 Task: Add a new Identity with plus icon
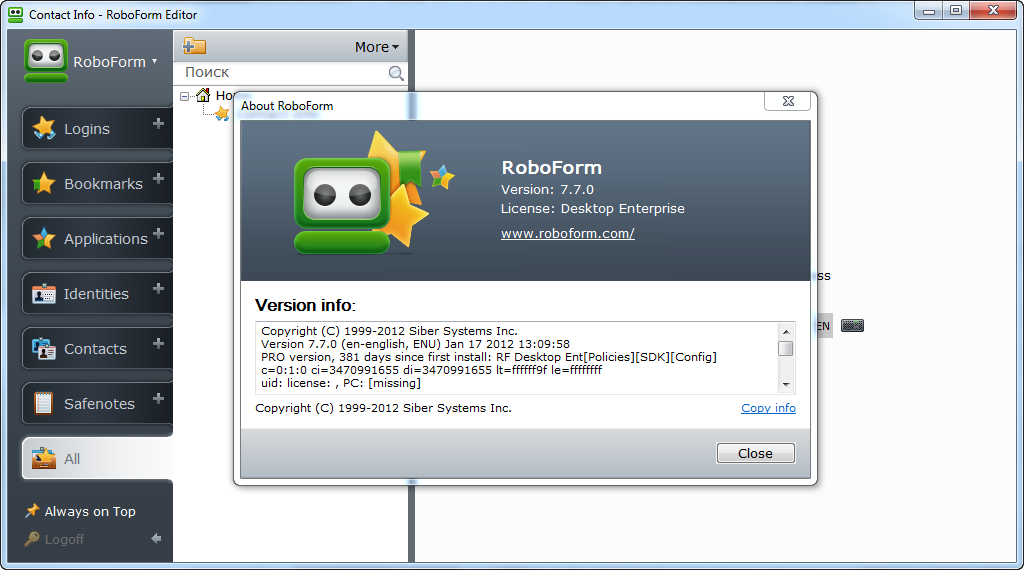click(158, 288)
